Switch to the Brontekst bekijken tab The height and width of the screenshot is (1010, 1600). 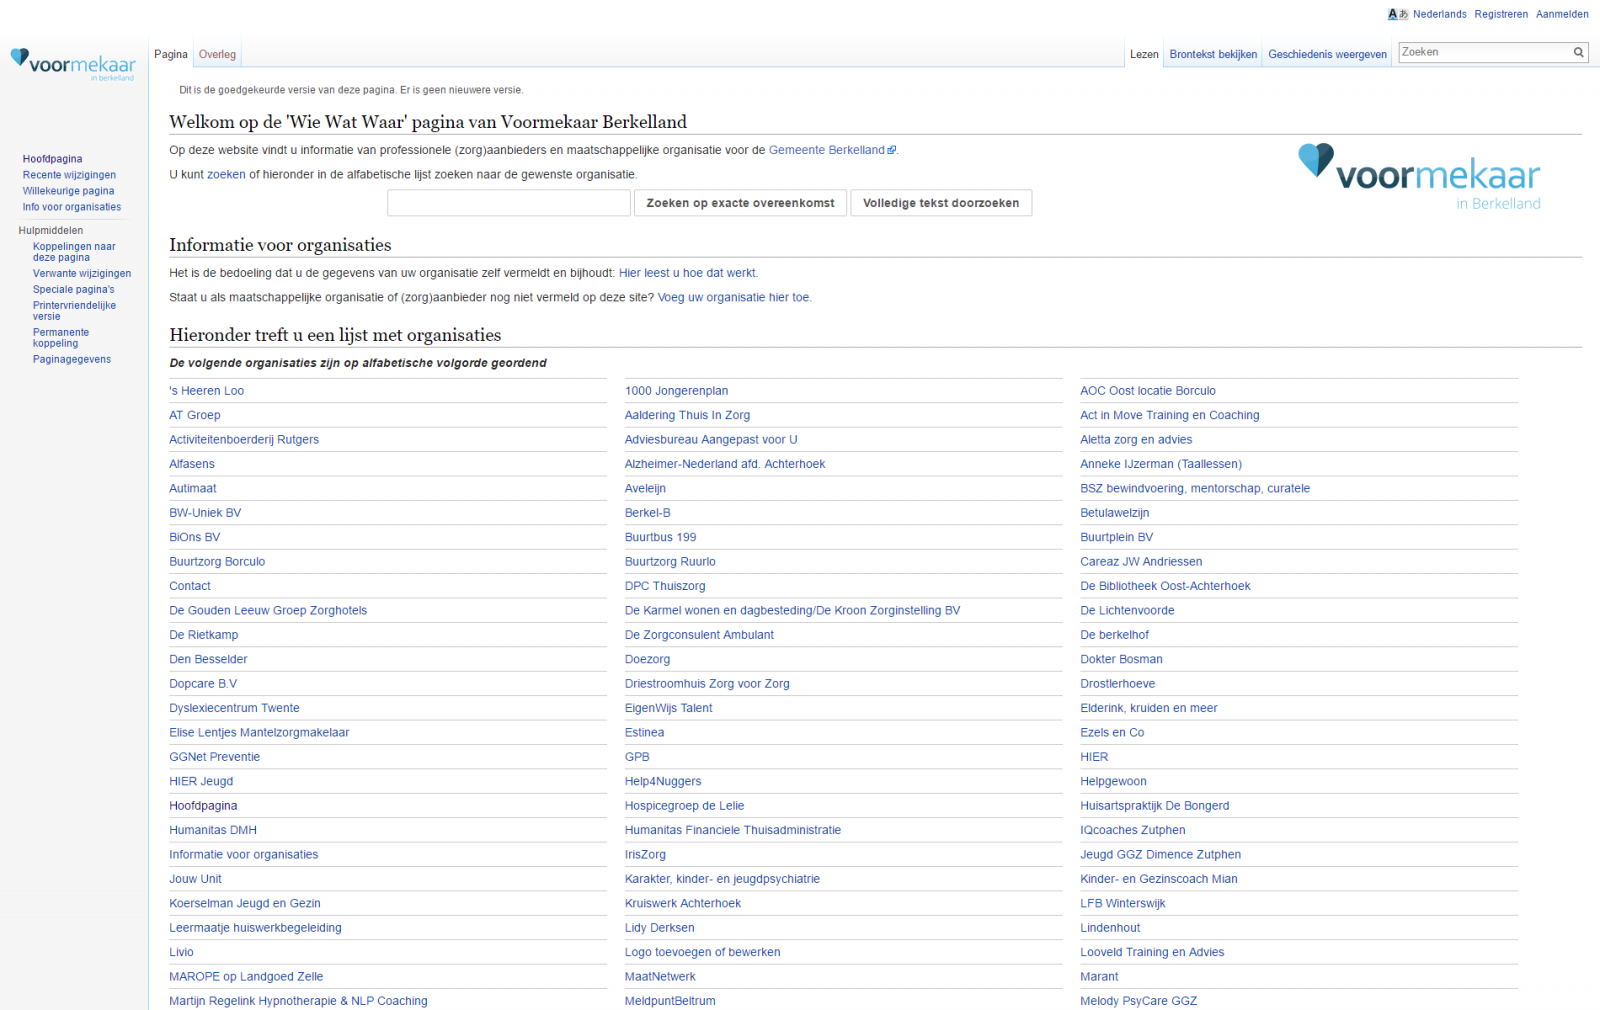tap(1213, 55)
